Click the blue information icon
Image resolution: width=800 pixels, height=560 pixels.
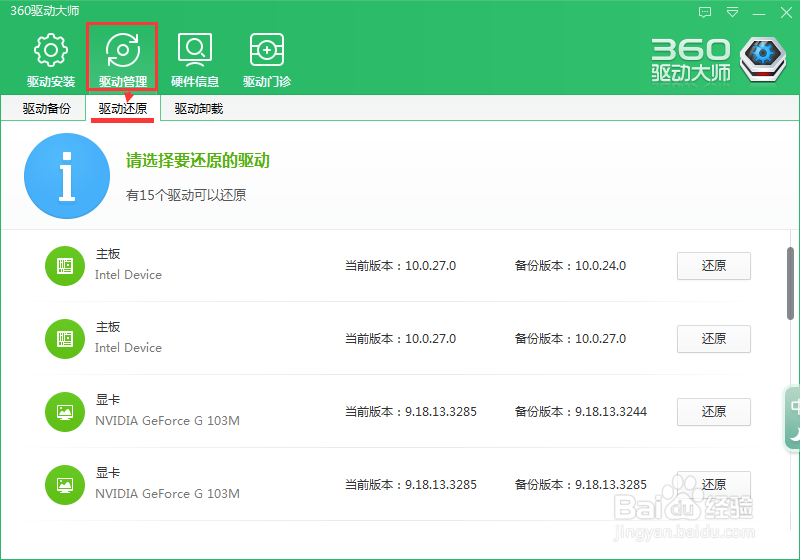(67, 176)
